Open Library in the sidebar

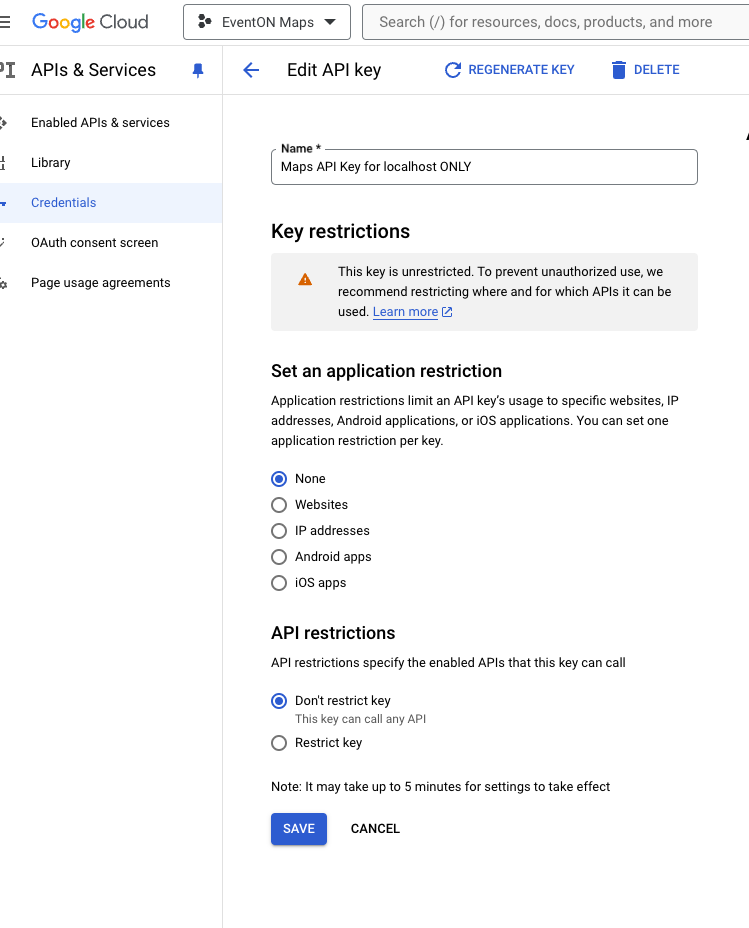click(51, 163)
